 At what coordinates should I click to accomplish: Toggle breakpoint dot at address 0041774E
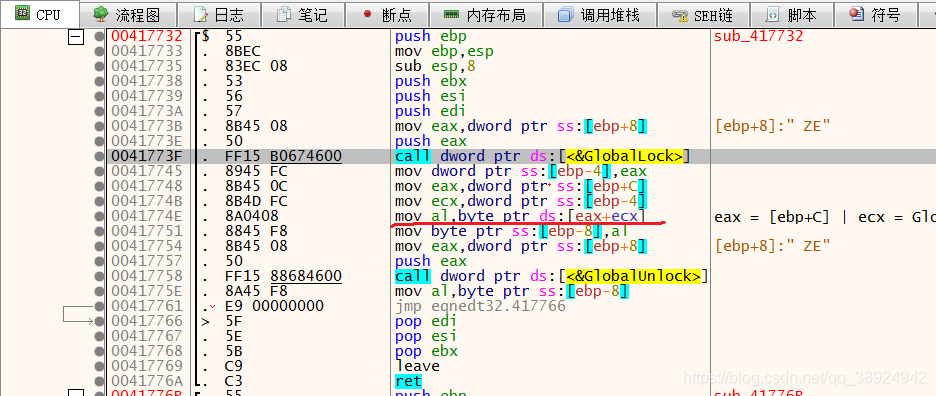(x=100, y=216)
